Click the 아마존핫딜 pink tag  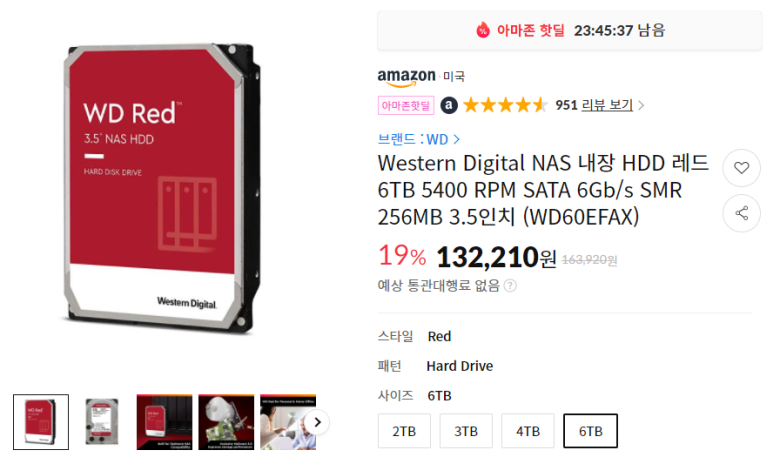pos(406,105)
